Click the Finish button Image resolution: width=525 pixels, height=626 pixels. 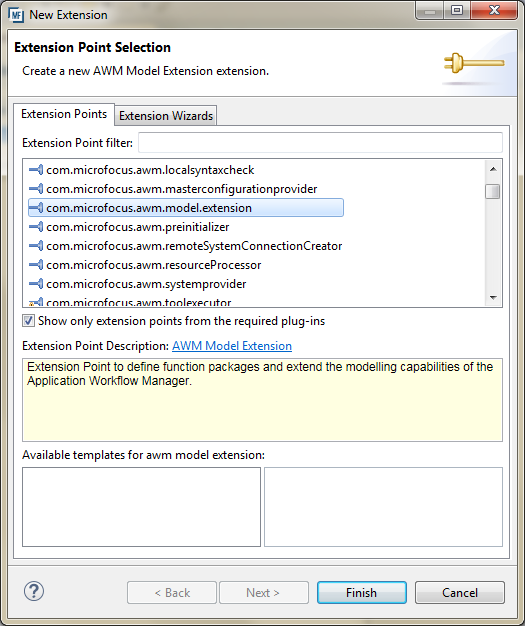tap(362, 592)
